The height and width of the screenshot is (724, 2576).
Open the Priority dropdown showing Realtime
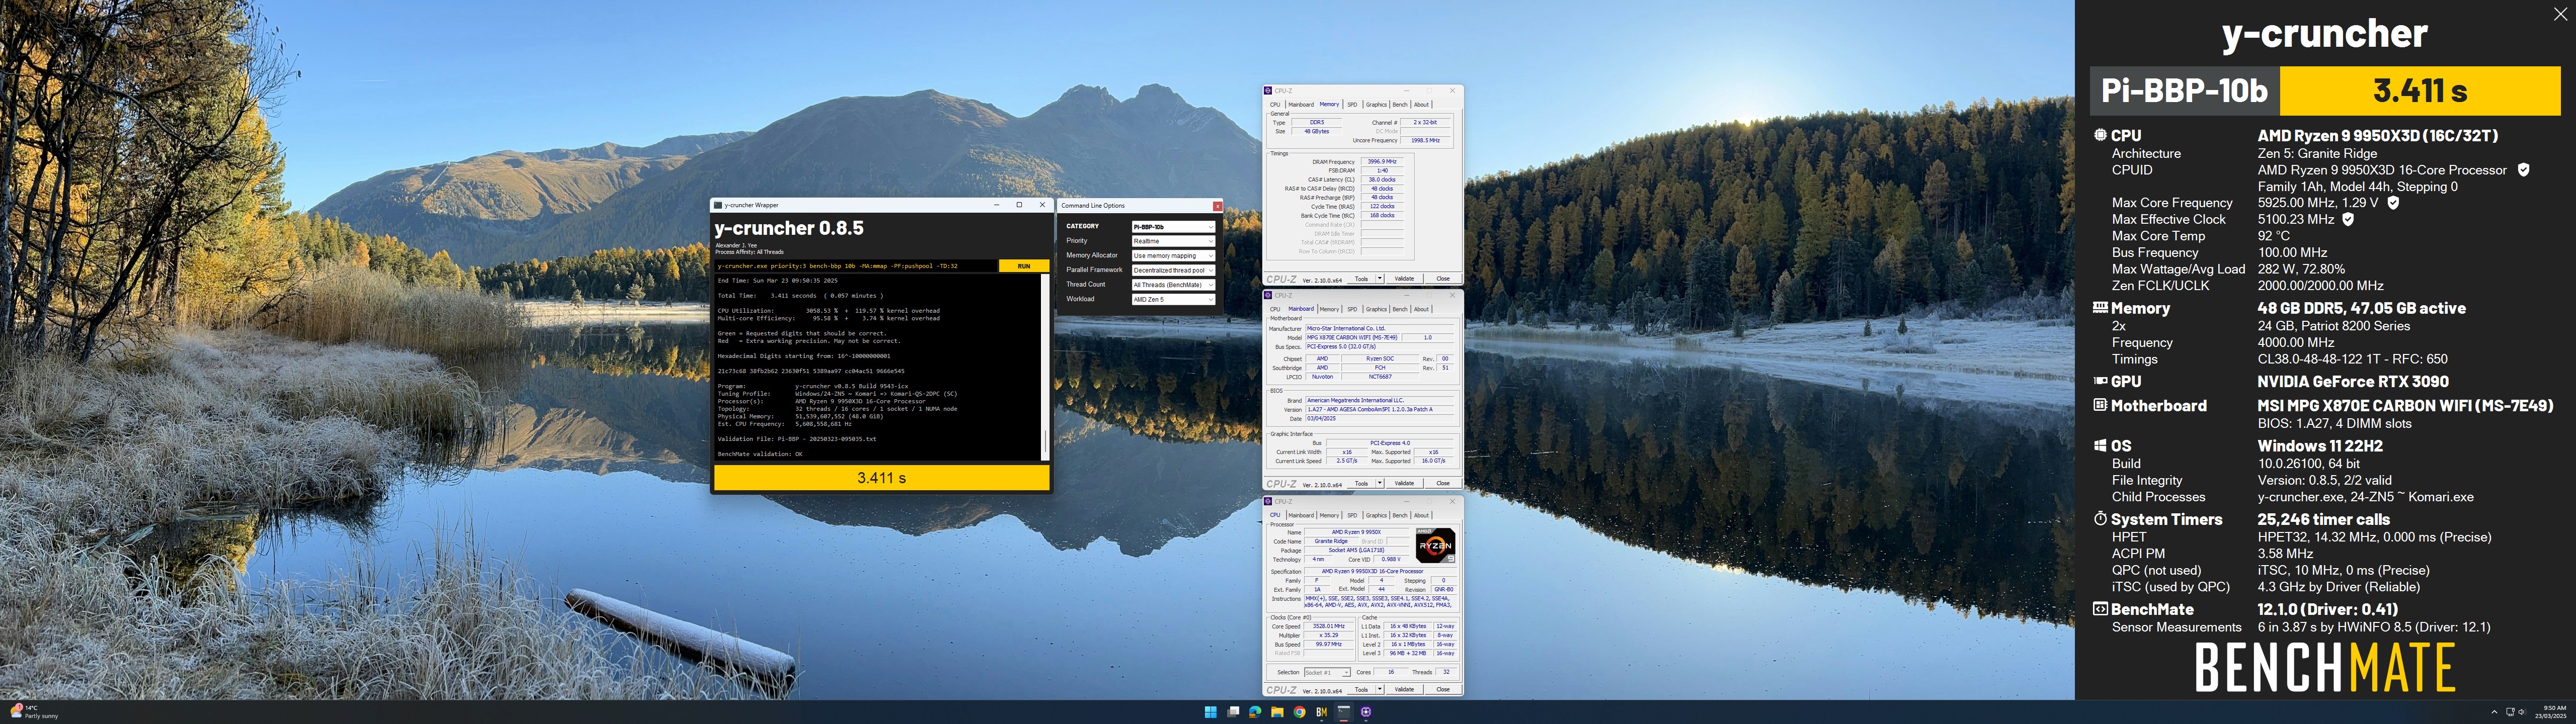click(x=1173, y=241)
